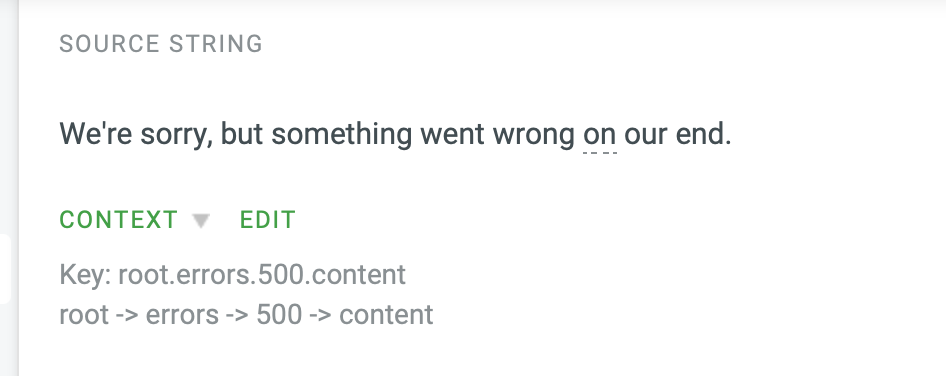Image resolution: width=946 pixels, height=376 pixels.
Task: Click the word "sorry," in the source string
Action: tap(177, 135)
